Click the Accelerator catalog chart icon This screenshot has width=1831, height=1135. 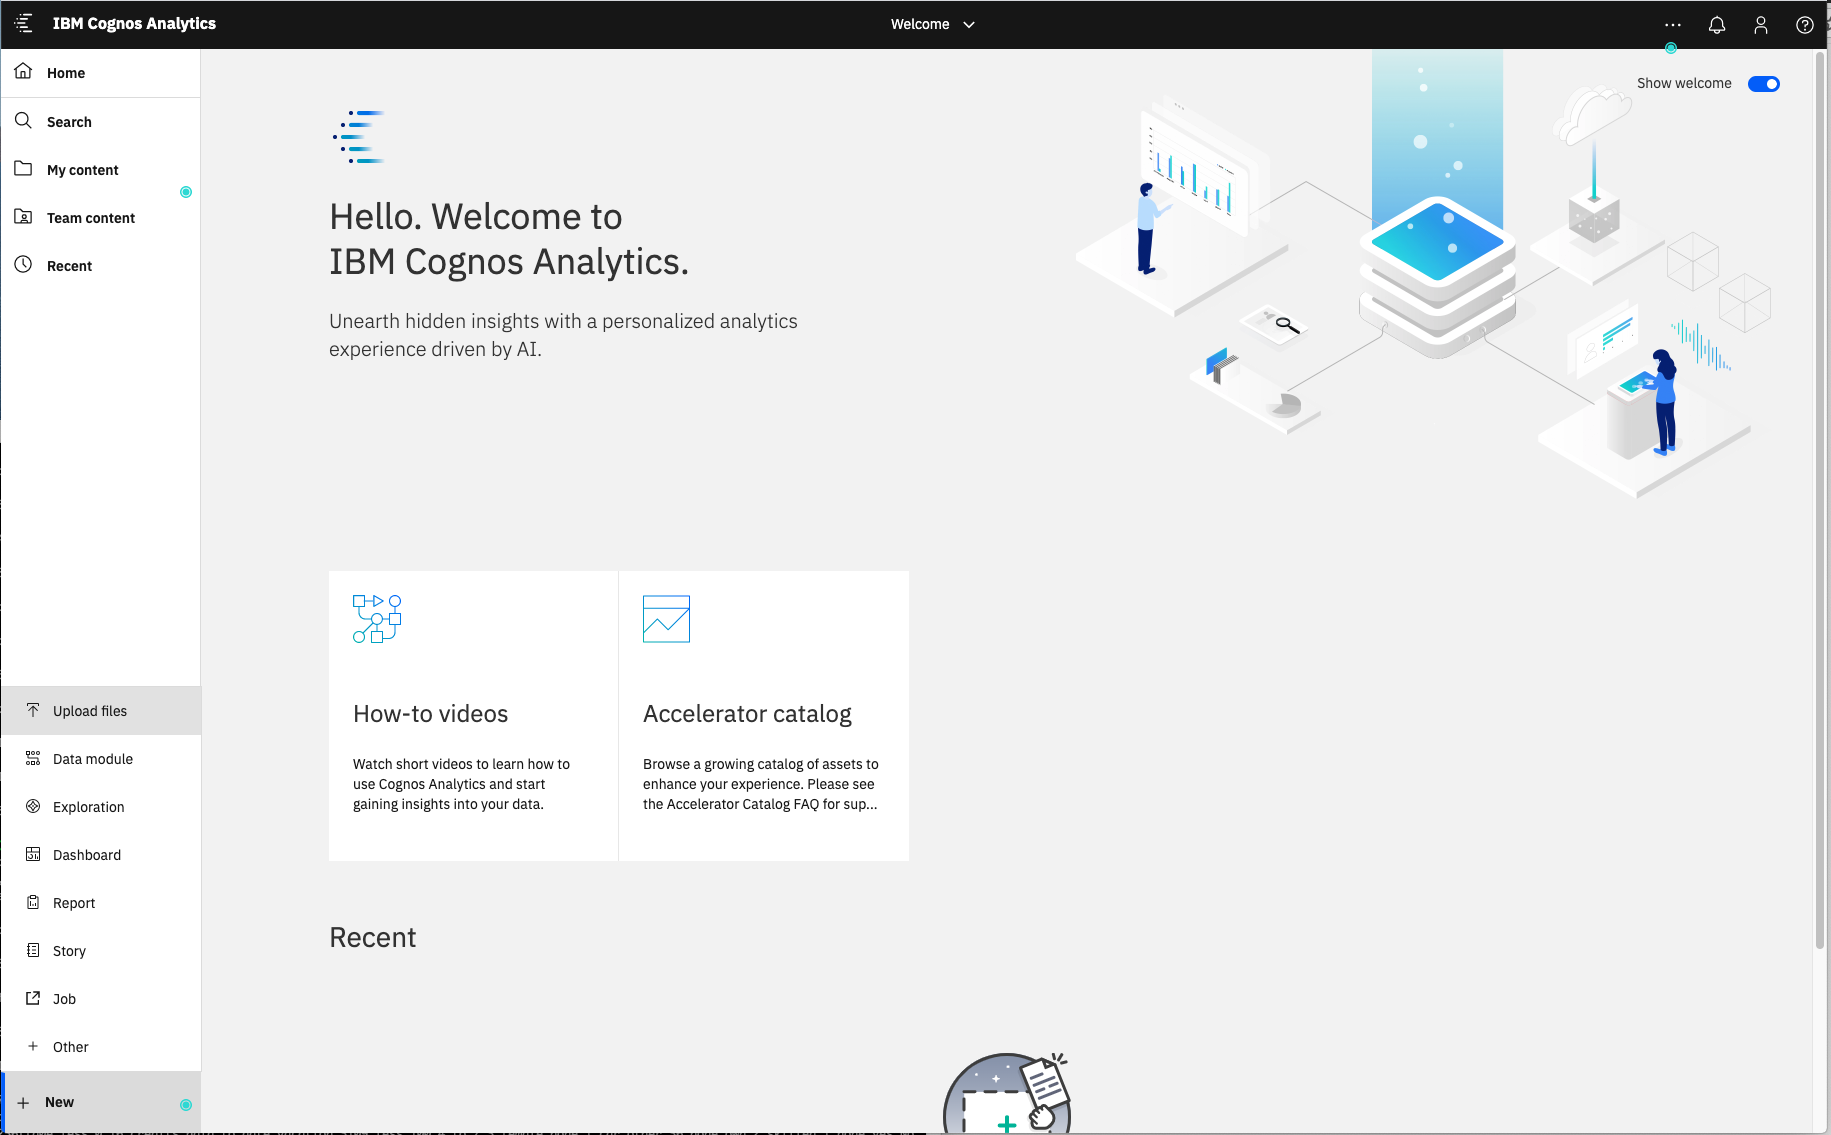[x=666, y=619]
